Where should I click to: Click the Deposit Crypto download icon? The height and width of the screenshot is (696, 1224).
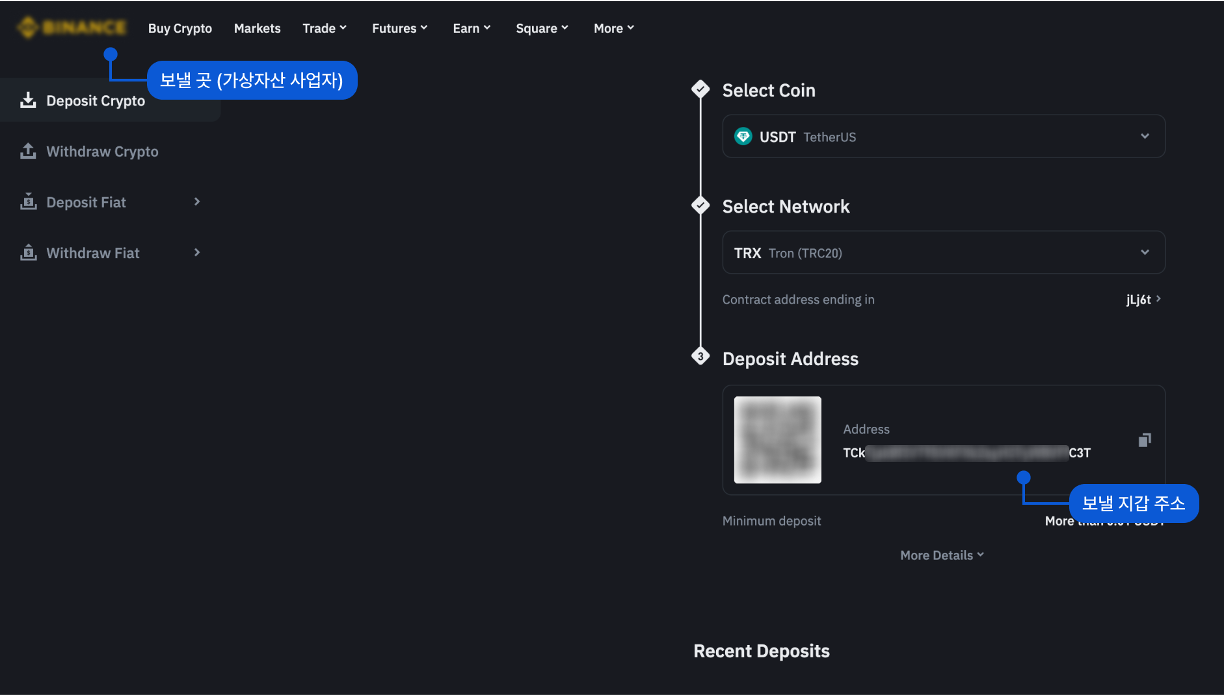[28, 100]
